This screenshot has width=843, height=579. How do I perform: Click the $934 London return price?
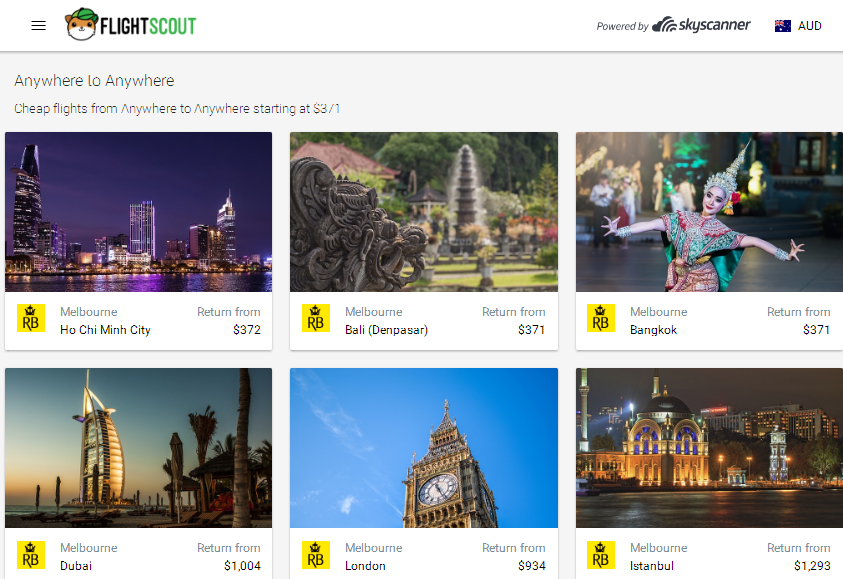click(532, 566)
